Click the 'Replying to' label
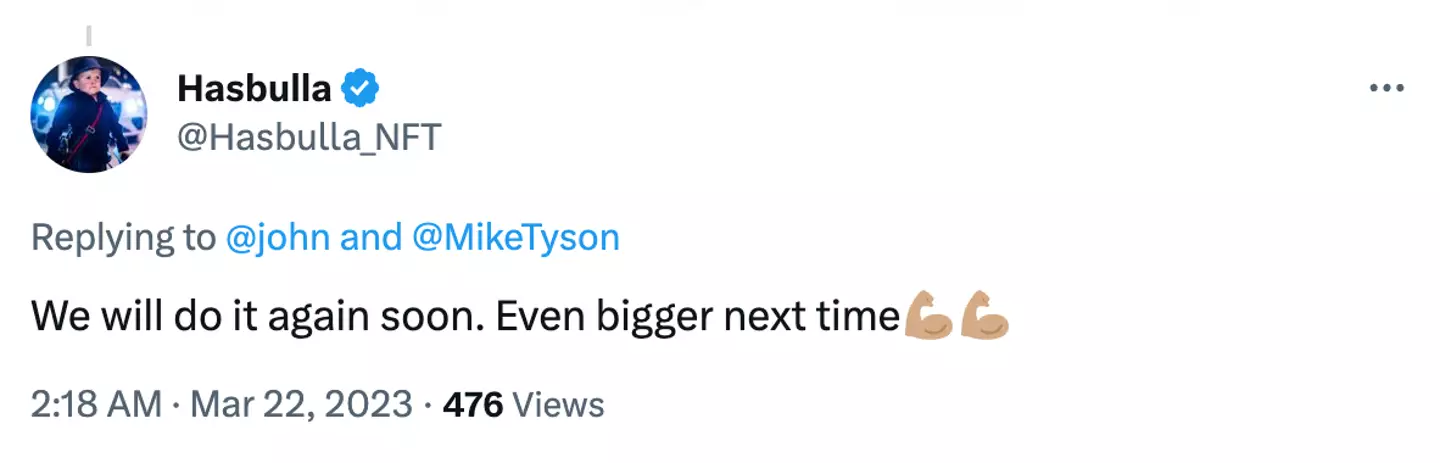The width and height of the screenshot is (1440, 463). pyautogui.click(x=123, y=237)
